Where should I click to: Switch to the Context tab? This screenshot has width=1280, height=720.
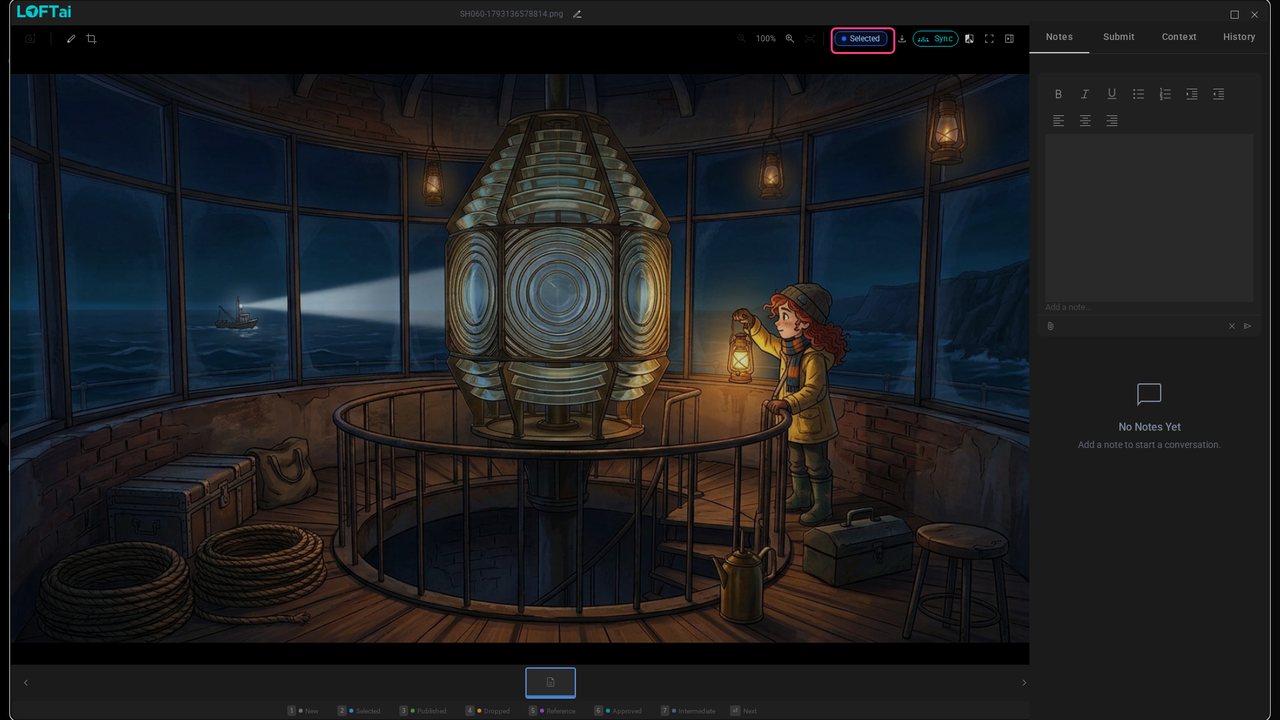tap(1179, 37)
